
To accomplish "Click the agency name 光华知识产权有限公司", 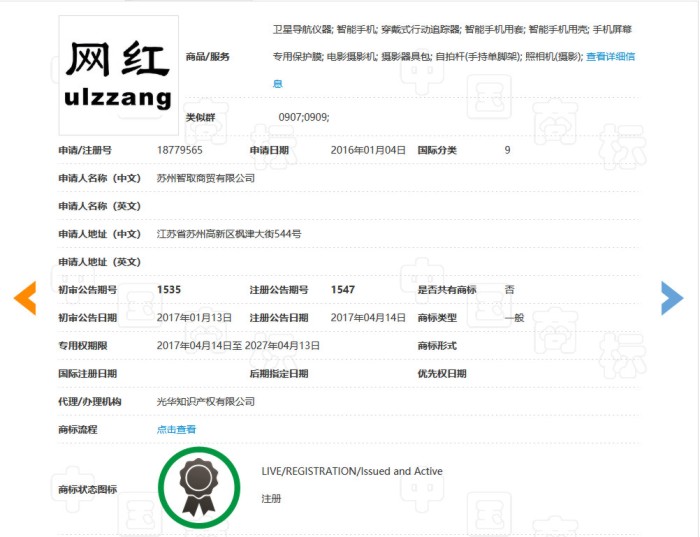I will click(206, 401).
